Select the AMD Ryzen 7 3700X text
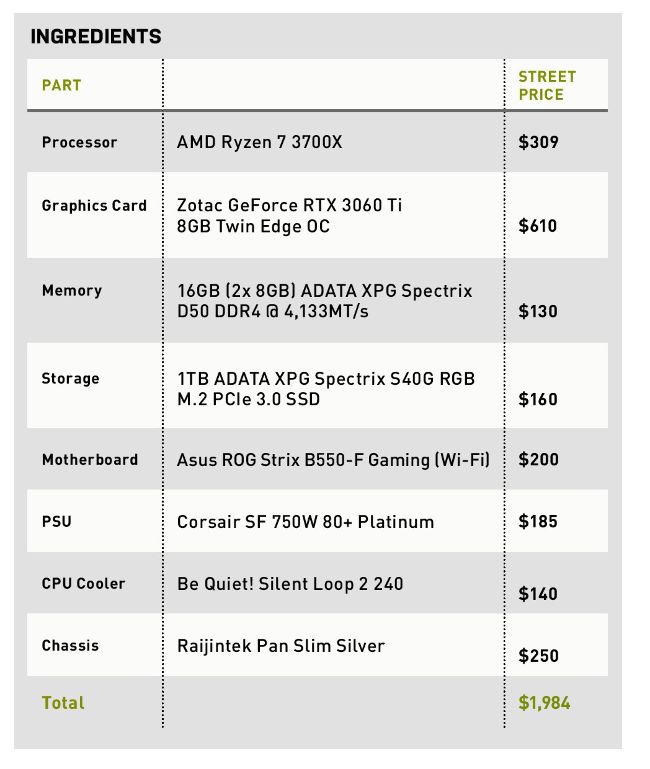650x769 pixels. click(259, 142)
